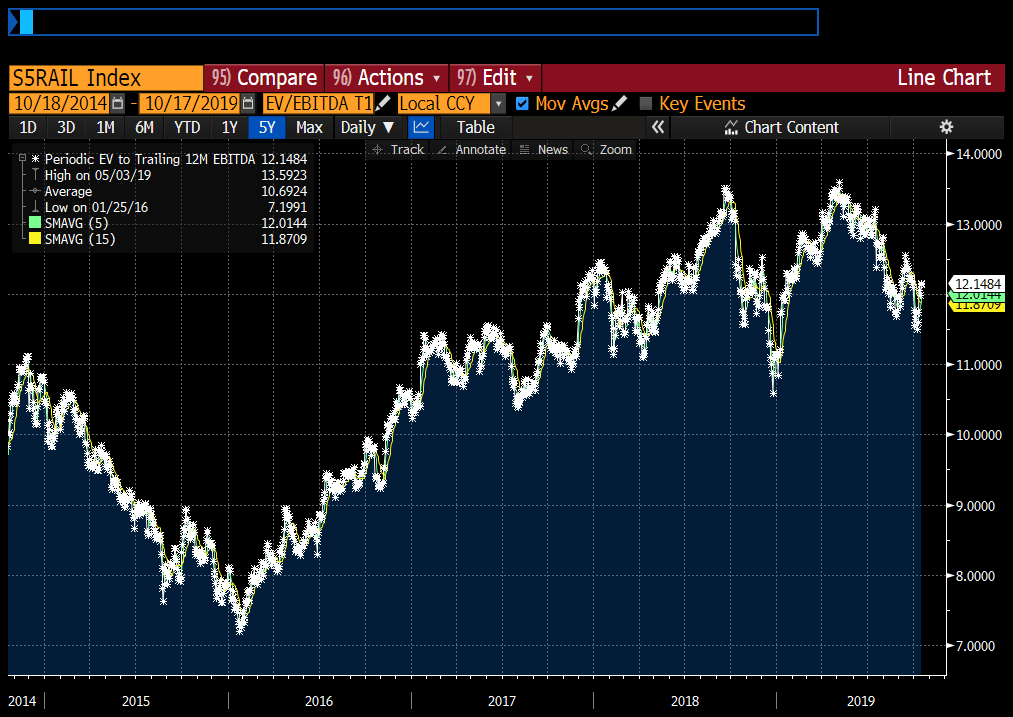The height and width of the screenshot is (717, 1013).
Task: Click the Chart Content icon
Action: click(731, 127)
